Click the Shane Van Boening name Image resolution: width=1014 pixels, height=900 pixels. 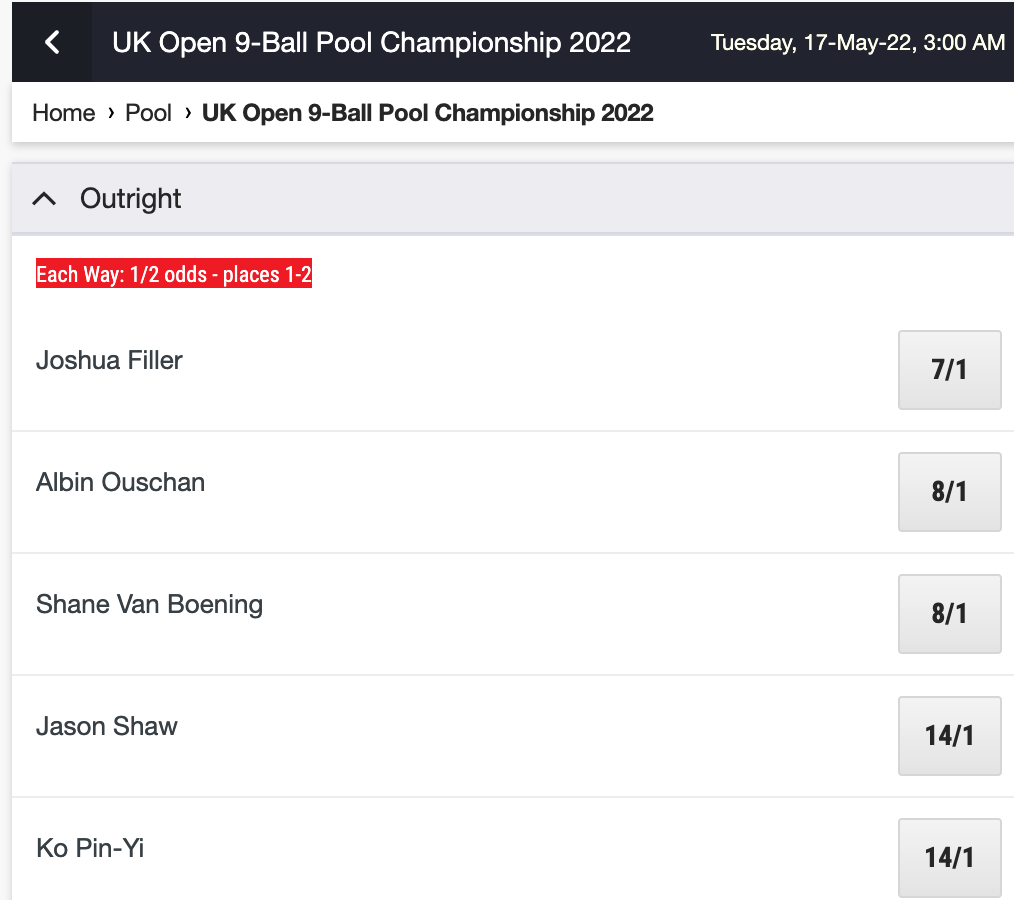click(149, 604)
